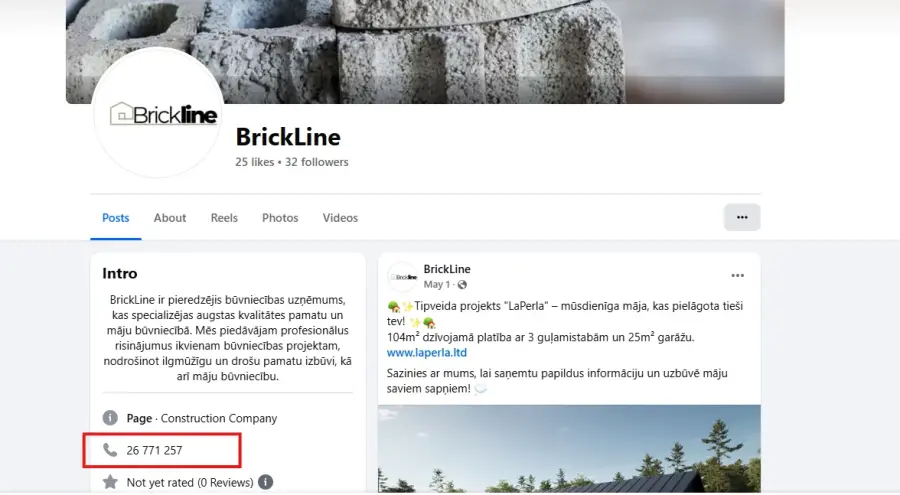
Task: Switch to the Reels tab
Action: pos(224,218)
